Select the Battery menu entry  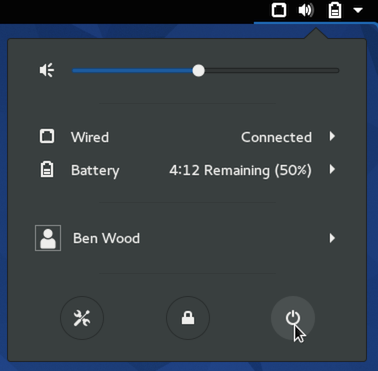coord(187,170)
